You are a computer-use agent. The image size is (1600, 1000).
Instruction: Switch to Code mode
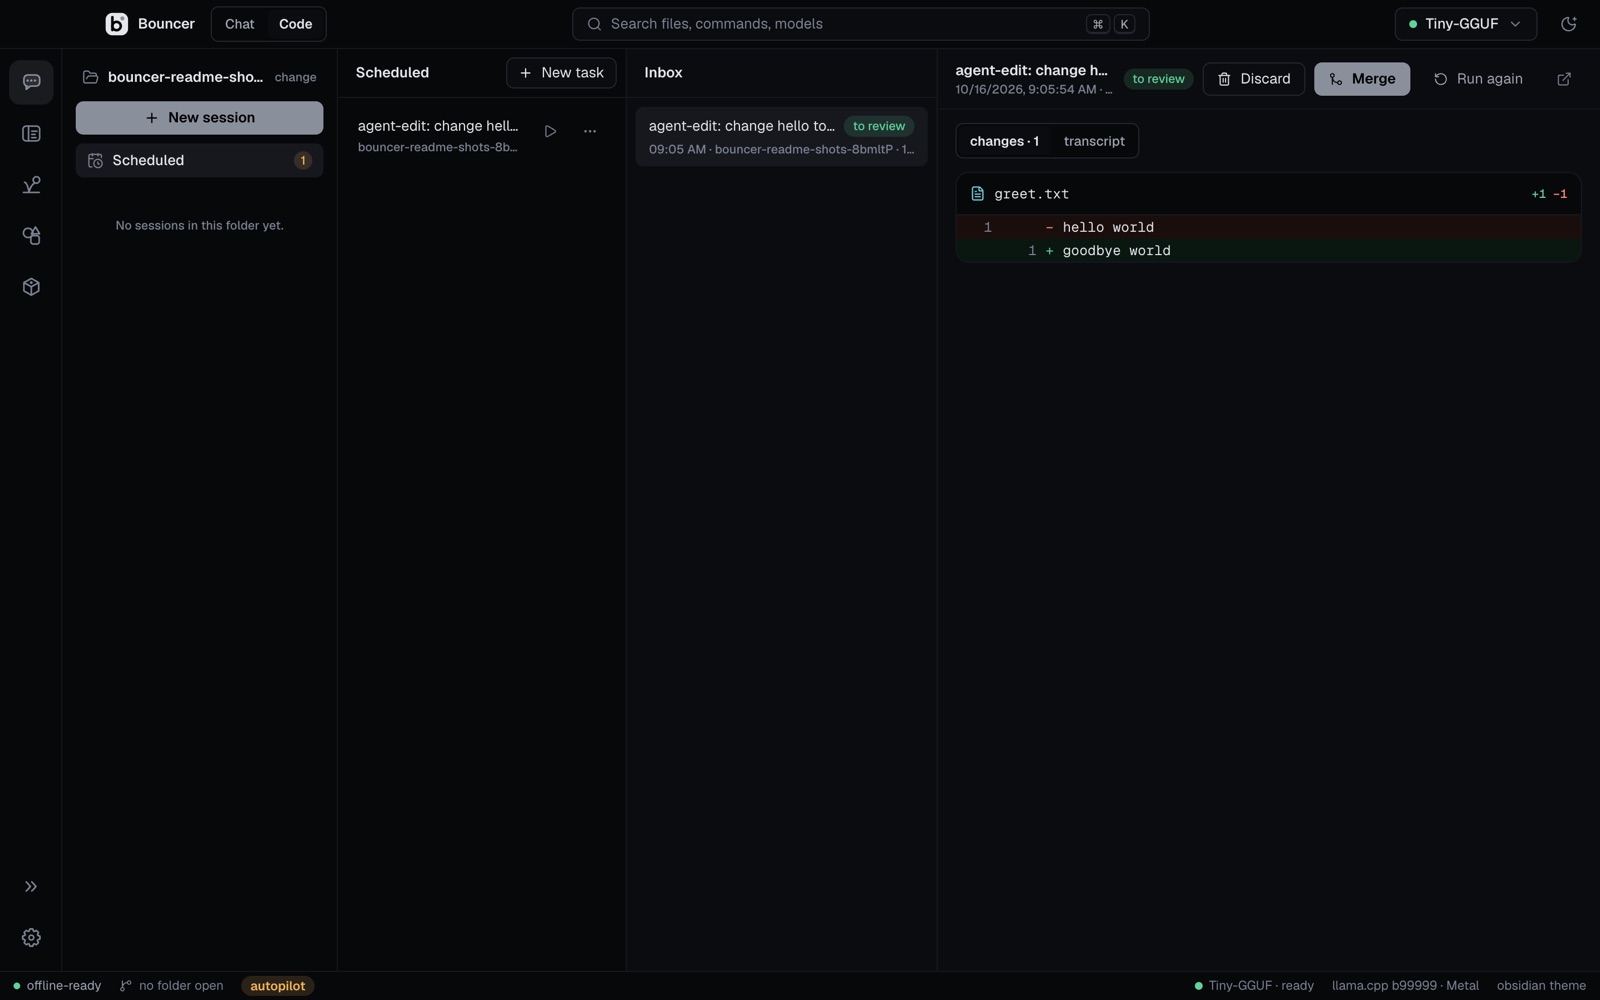[295, 24]
